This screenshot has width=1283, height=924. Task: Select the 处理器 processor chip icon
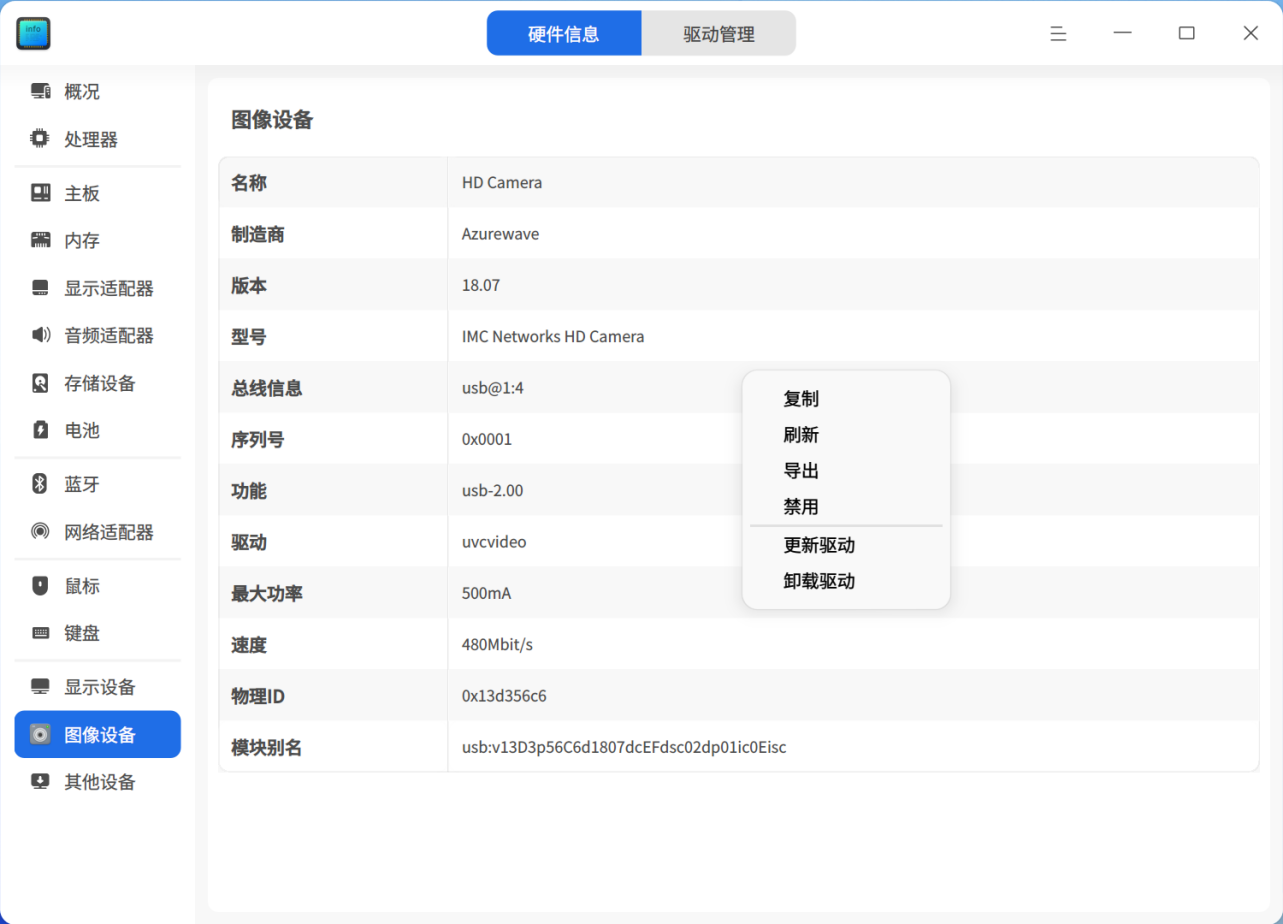tap(40, 139)
